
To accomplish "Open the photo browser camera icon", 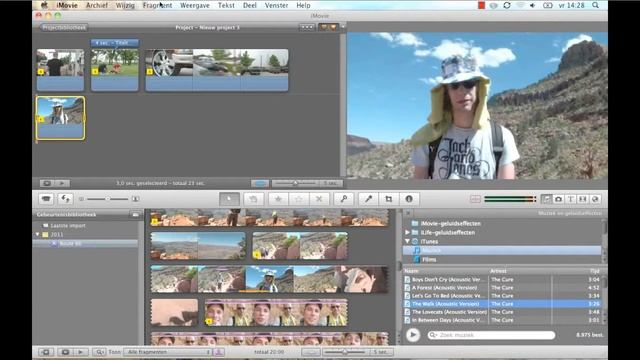I will [558, 199].
